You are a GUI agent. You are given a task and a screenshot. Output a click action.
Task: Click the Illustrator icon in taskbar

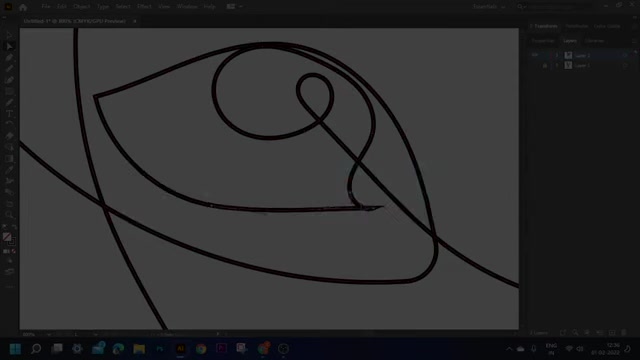(x=180, y=349)
